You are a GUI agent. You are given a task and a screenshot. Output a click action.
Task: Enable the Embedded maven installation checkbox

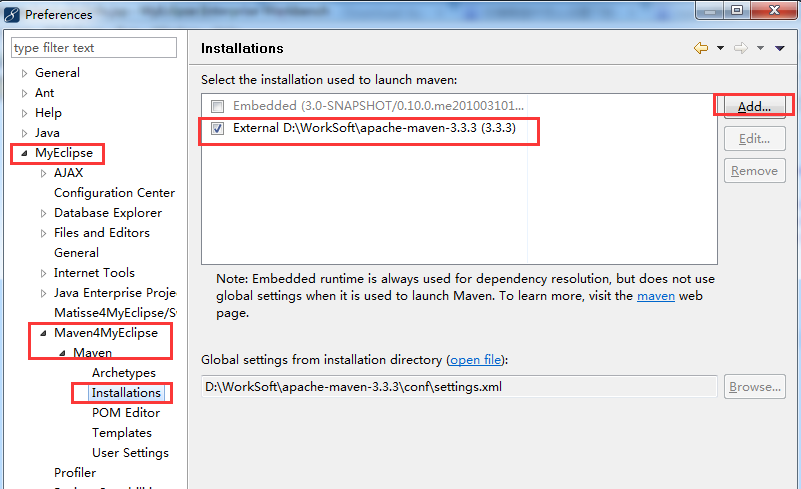tap(218, 106)
